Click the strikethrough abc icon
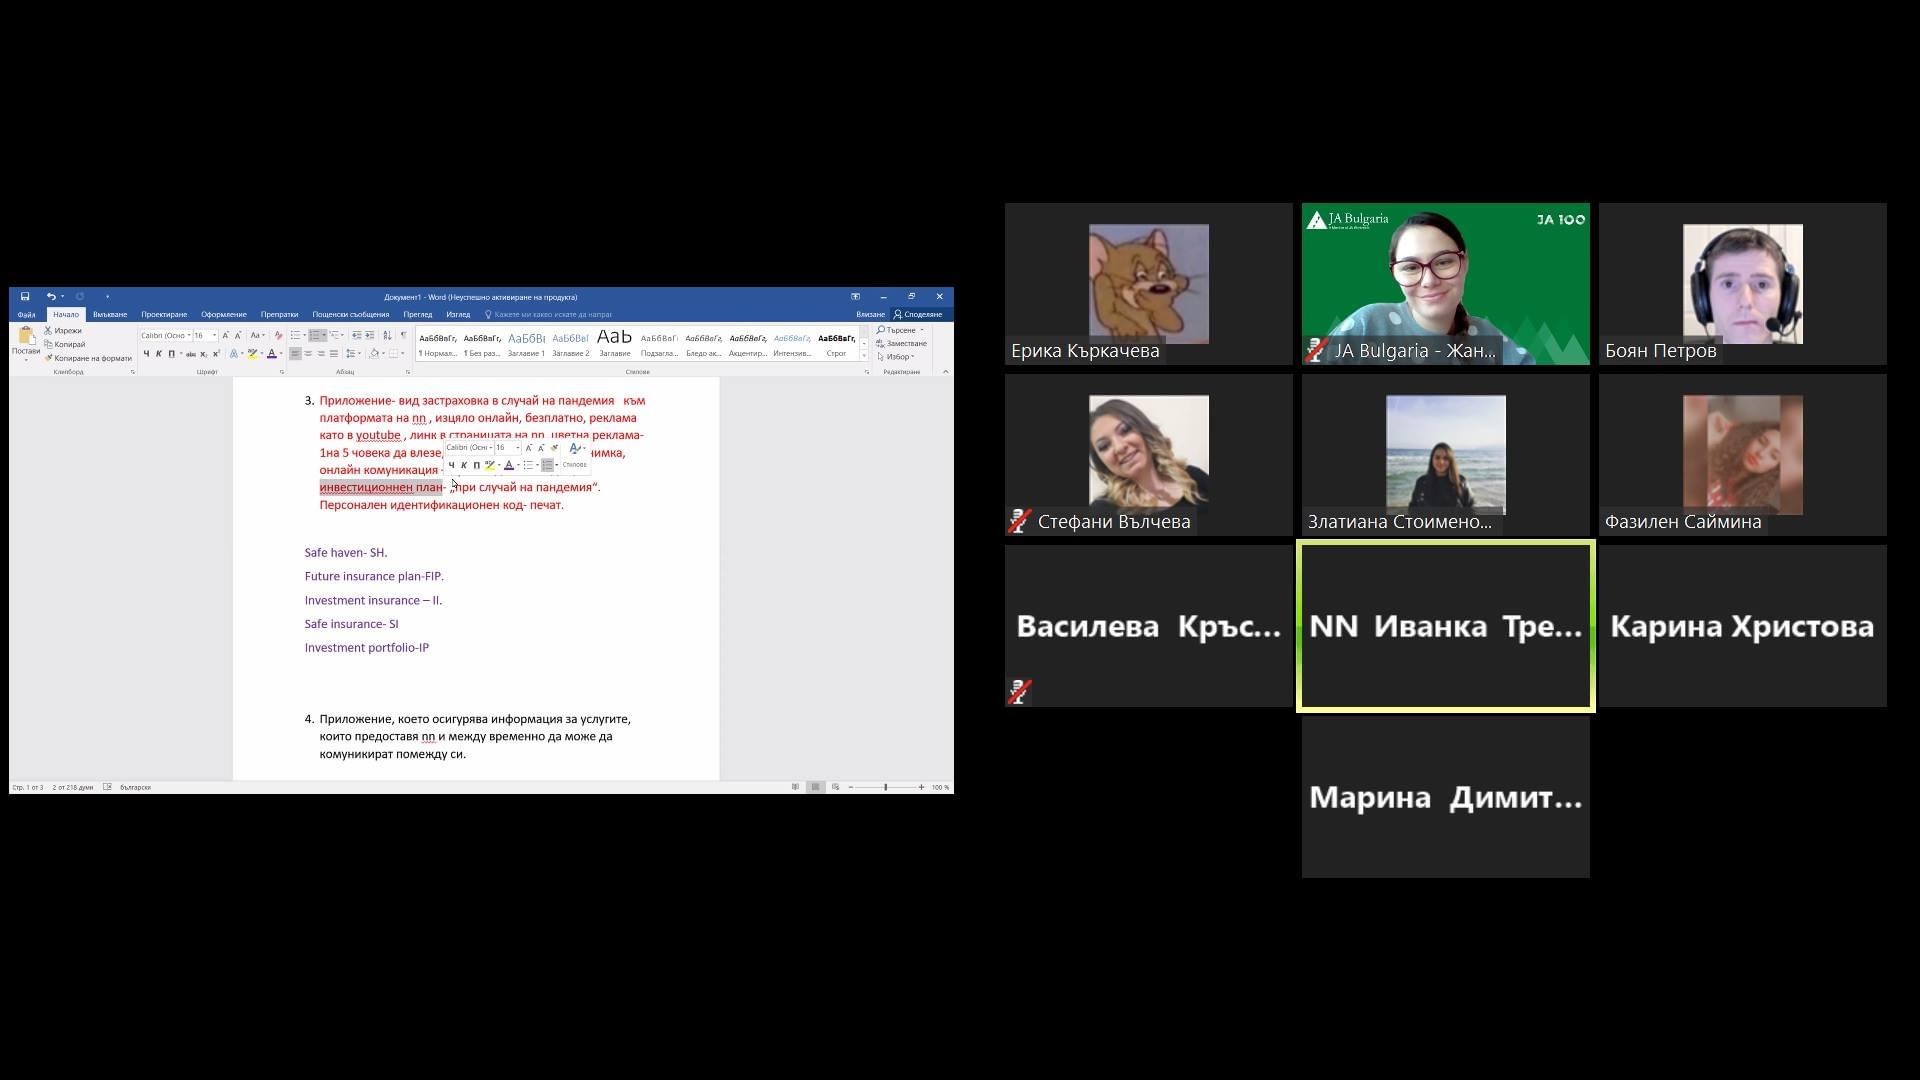This screenshot has height=1080, width=1920. pos(190,354)
